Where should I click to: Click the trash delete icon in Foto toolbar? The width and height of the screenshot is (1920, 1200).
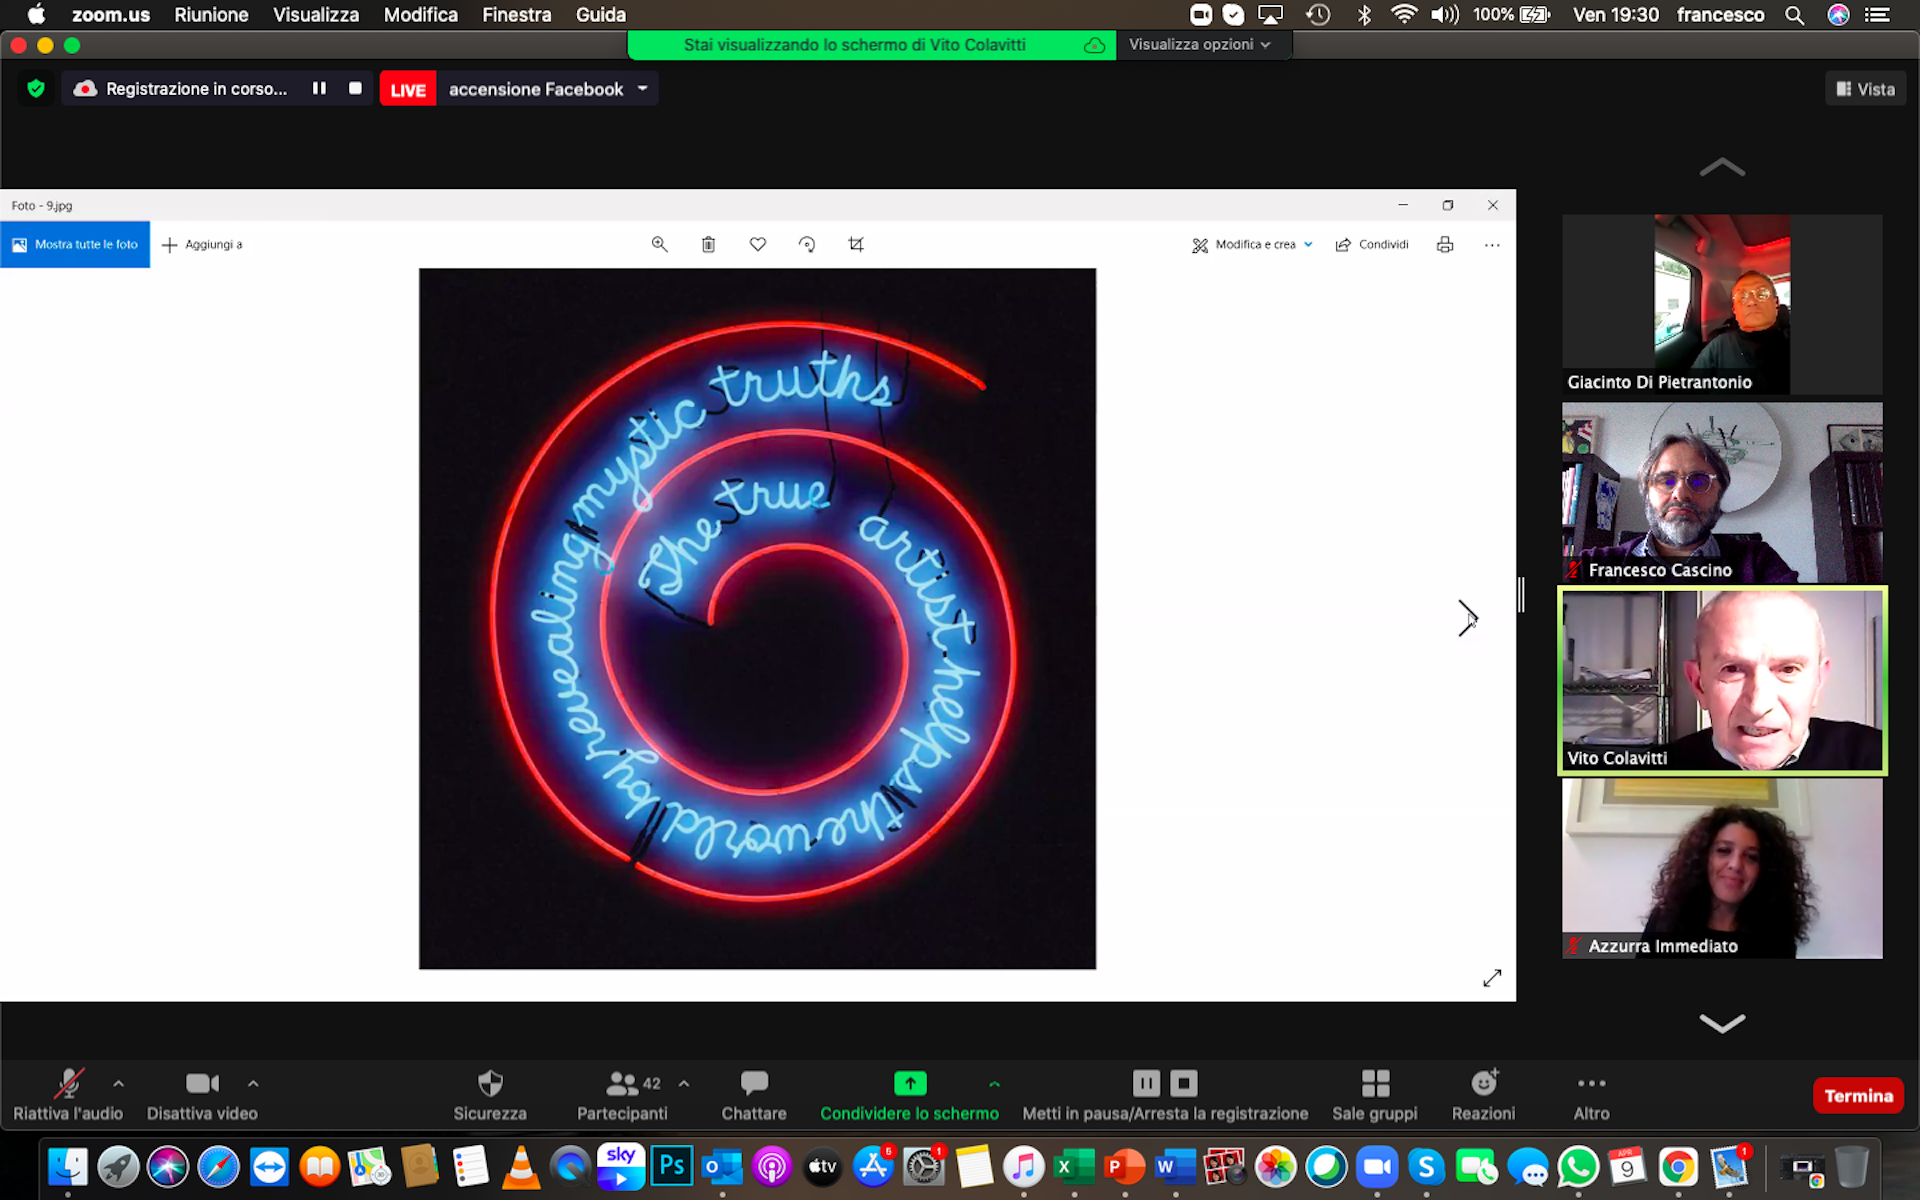click(x=708, y=244)
